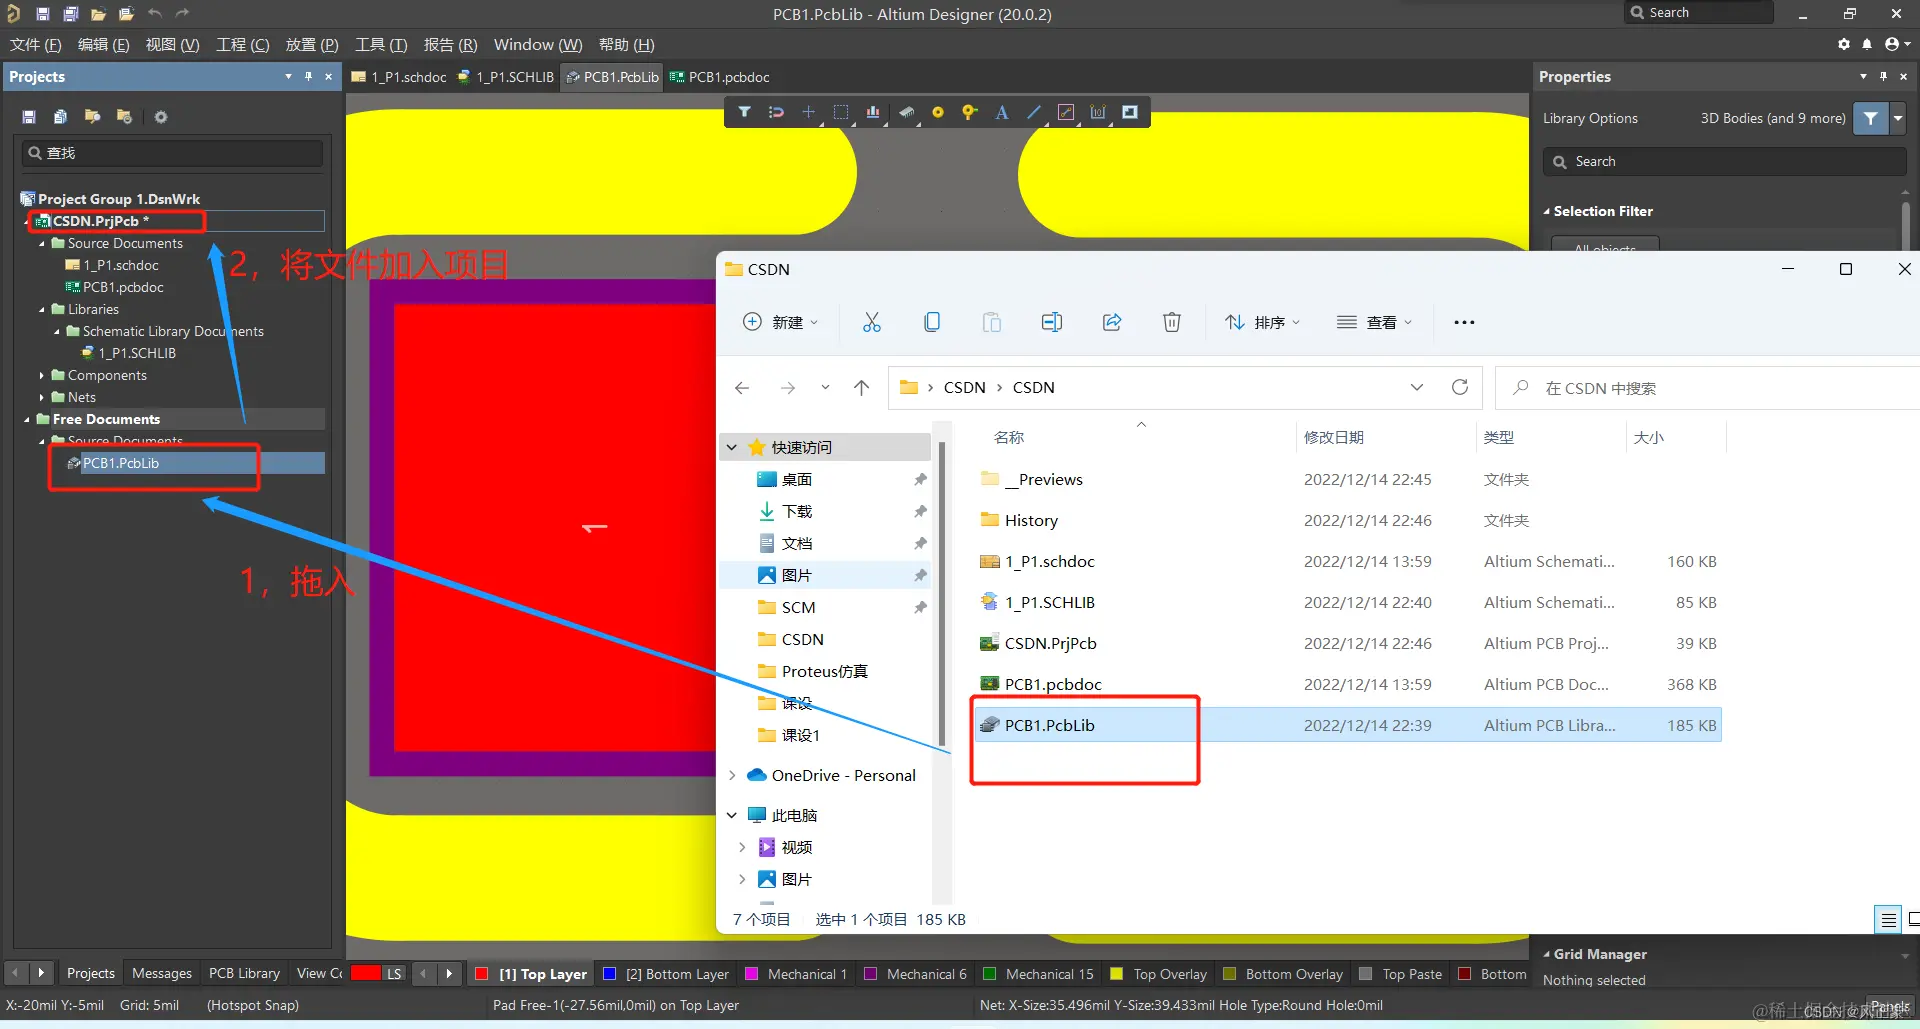Screen dimensions: 1920x1029
Task: Select the place via tool
Action: click(969, 112)
